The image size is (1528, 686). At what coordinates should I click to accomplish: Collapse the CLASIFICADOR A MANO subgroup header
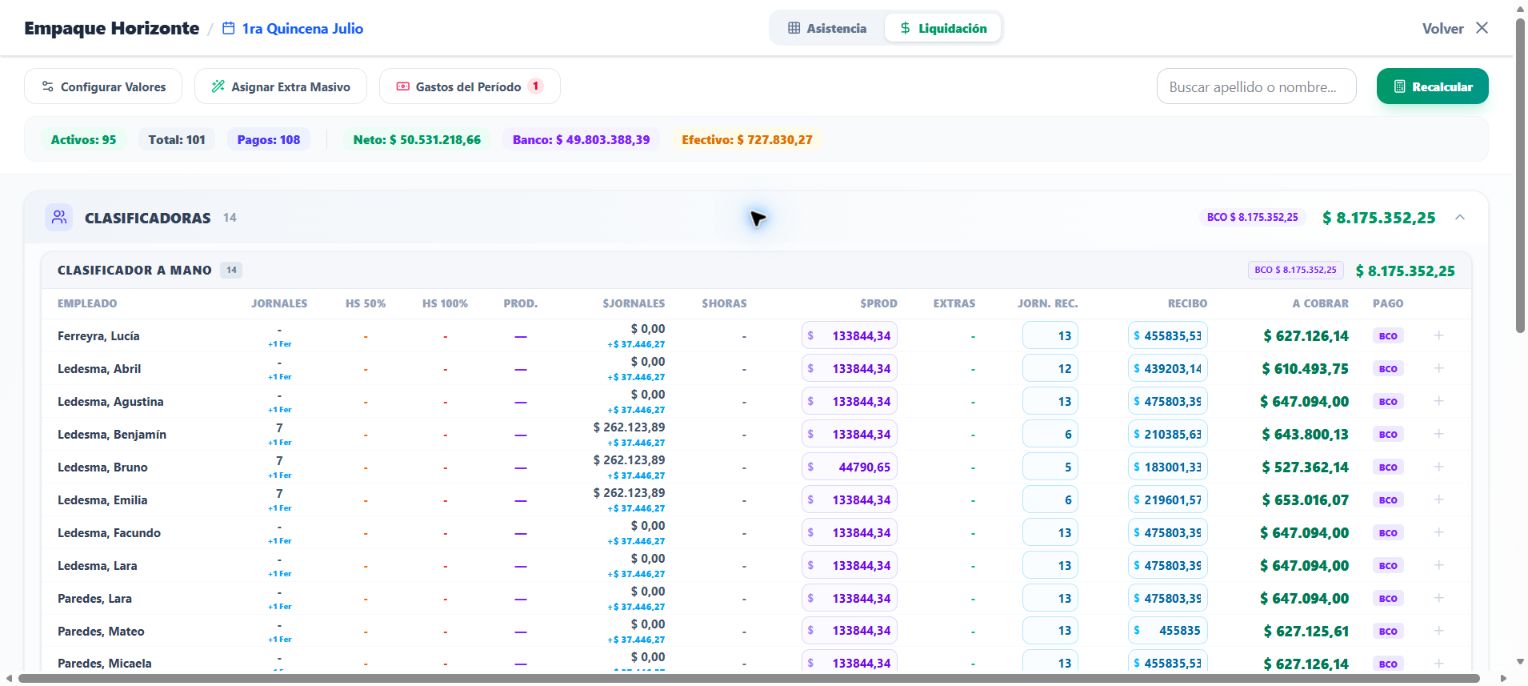tap(756, 270)
